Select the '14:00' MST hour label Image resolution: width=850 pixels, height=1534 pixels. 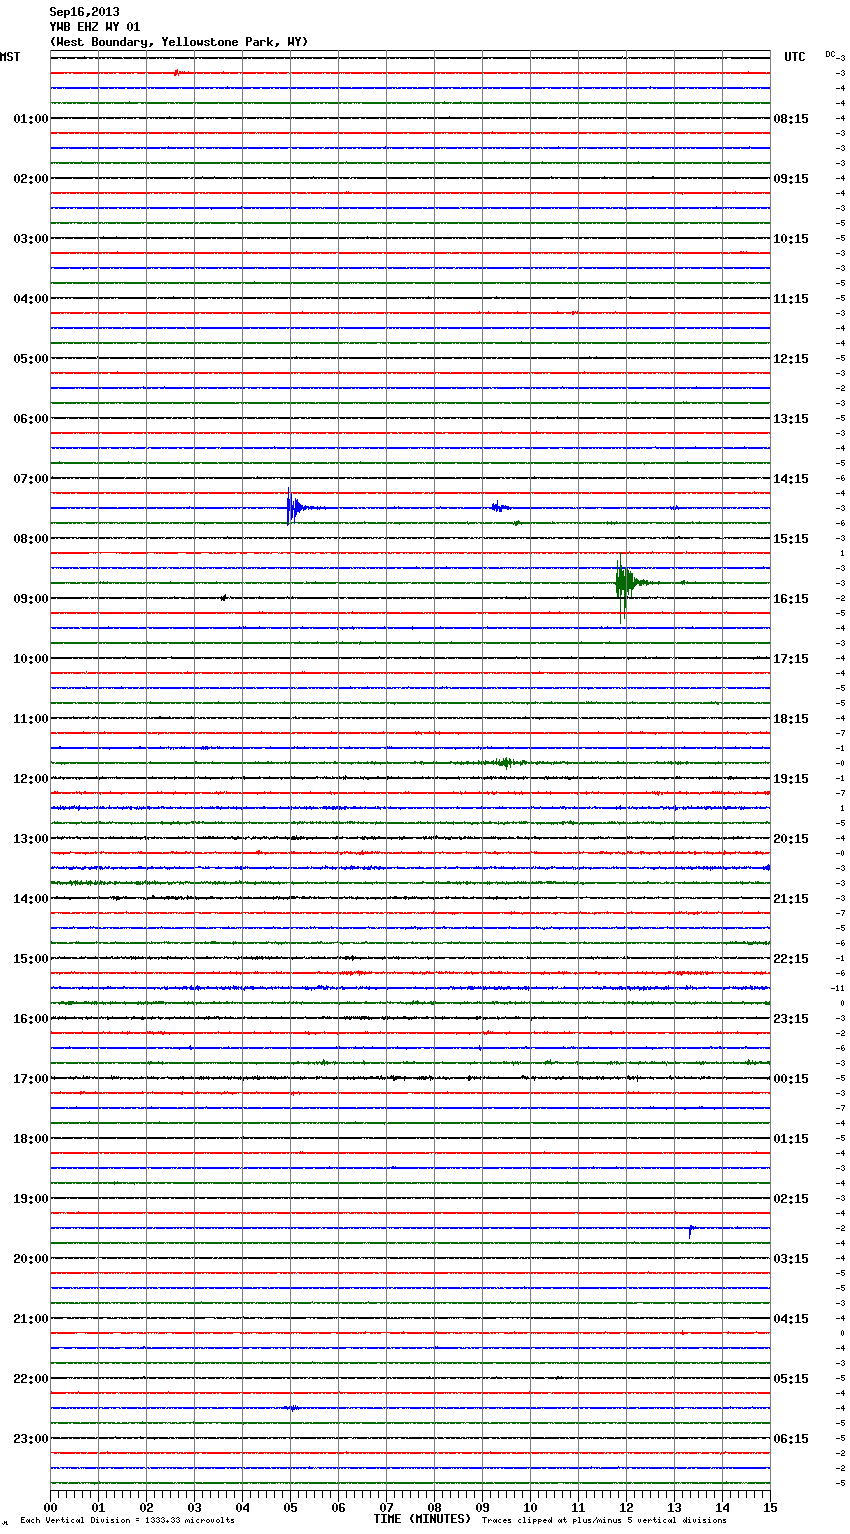click(30, 899)
